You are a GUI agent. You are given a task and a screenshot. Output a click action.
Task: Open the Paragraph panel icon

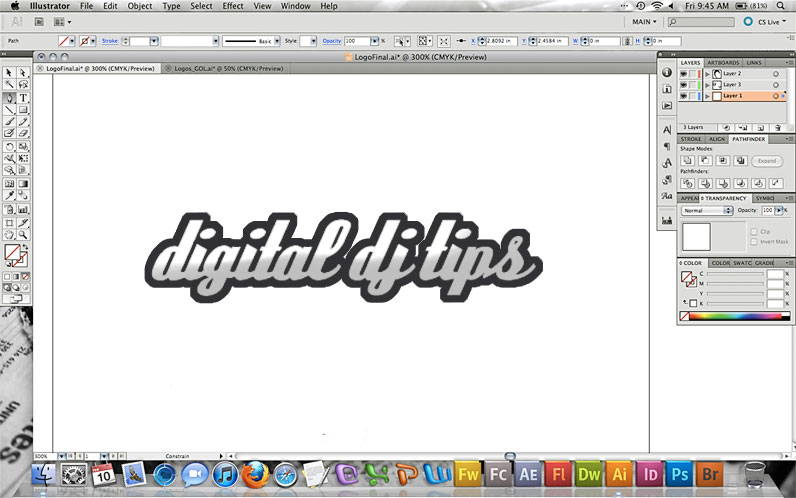[x=667, y=147]
